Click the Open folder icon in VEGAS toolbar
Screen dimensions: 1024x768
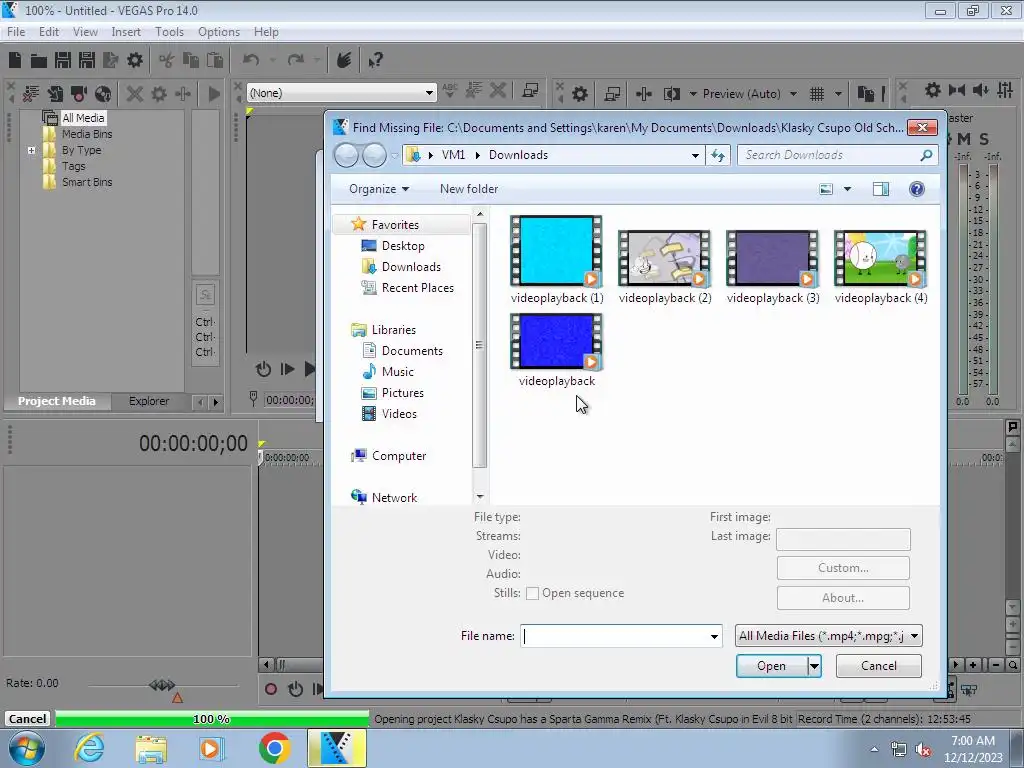39,60
